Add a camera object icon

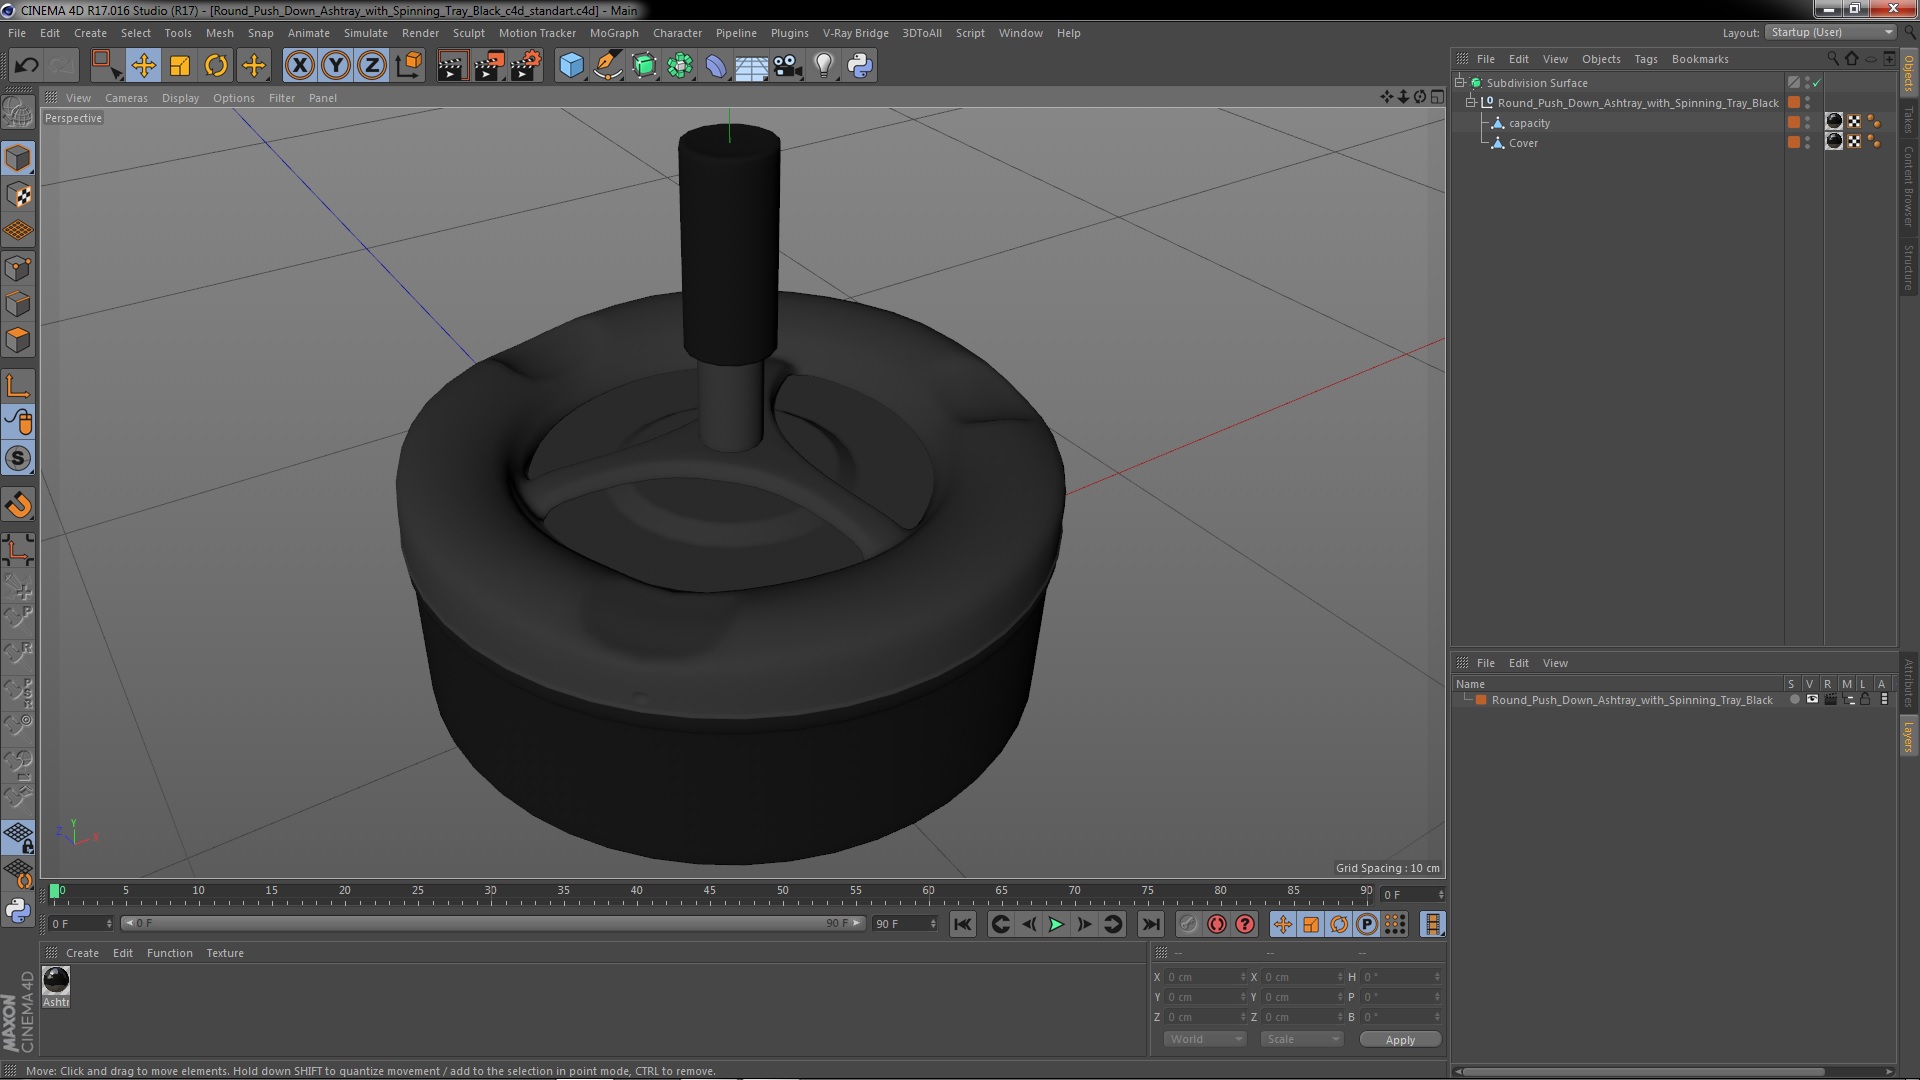787,66
